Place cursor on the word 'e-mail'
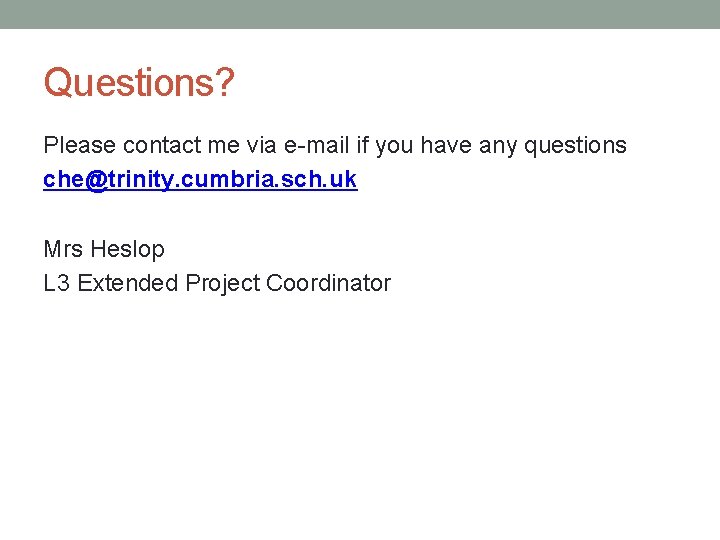The width and height of the screenshot is (720, 540). pos(316,146)
